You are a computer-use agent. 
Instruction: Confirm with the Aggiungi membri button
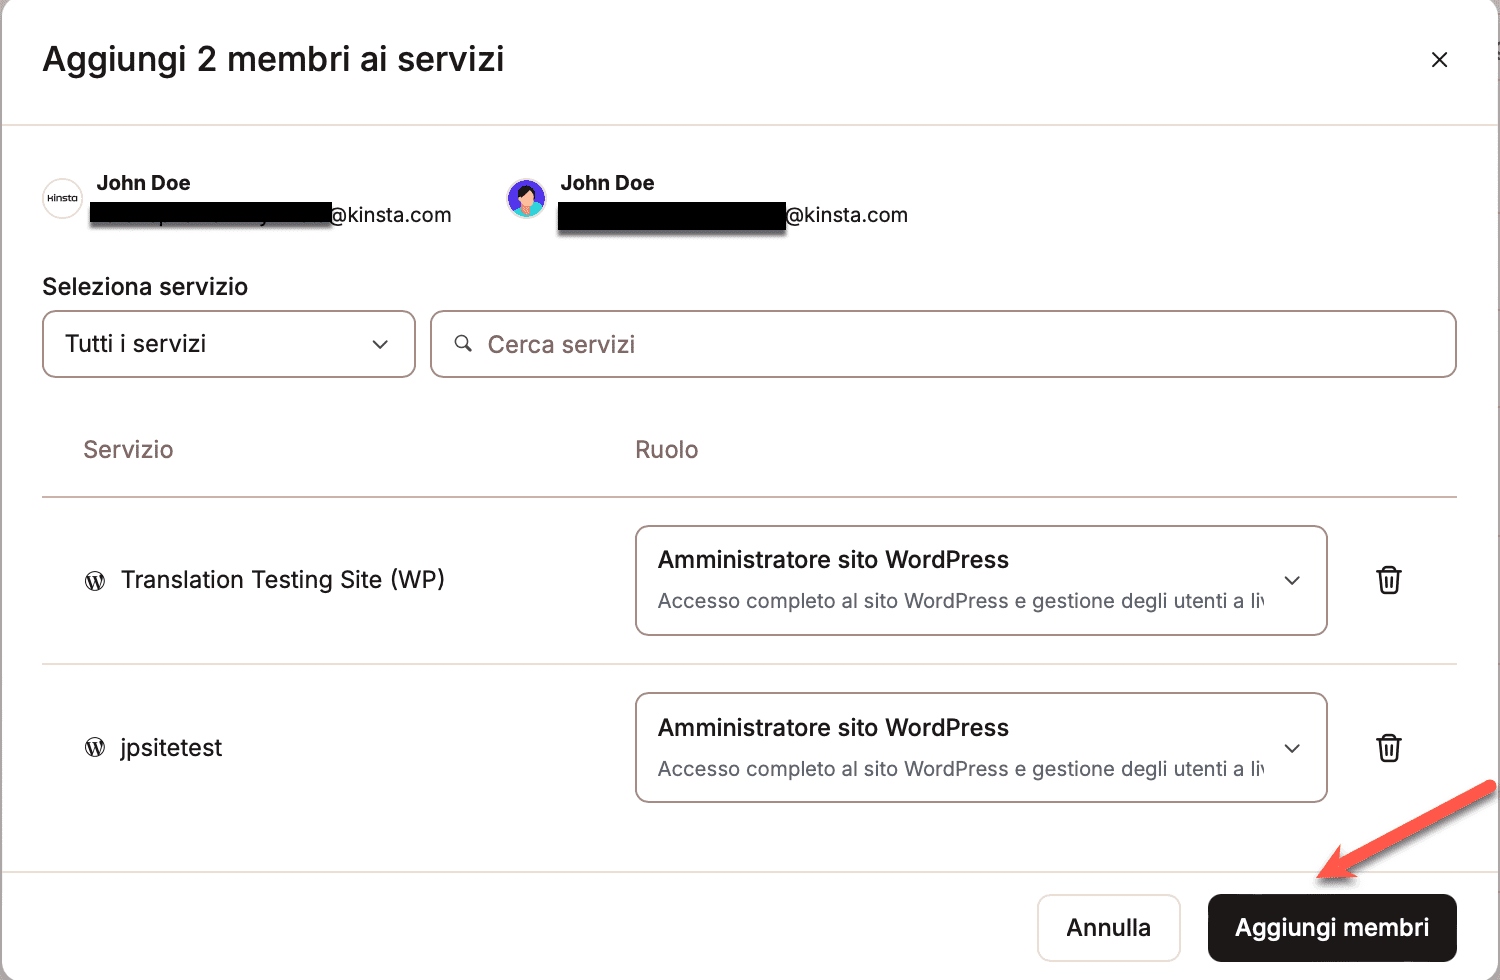click(x=1331, y=928)
